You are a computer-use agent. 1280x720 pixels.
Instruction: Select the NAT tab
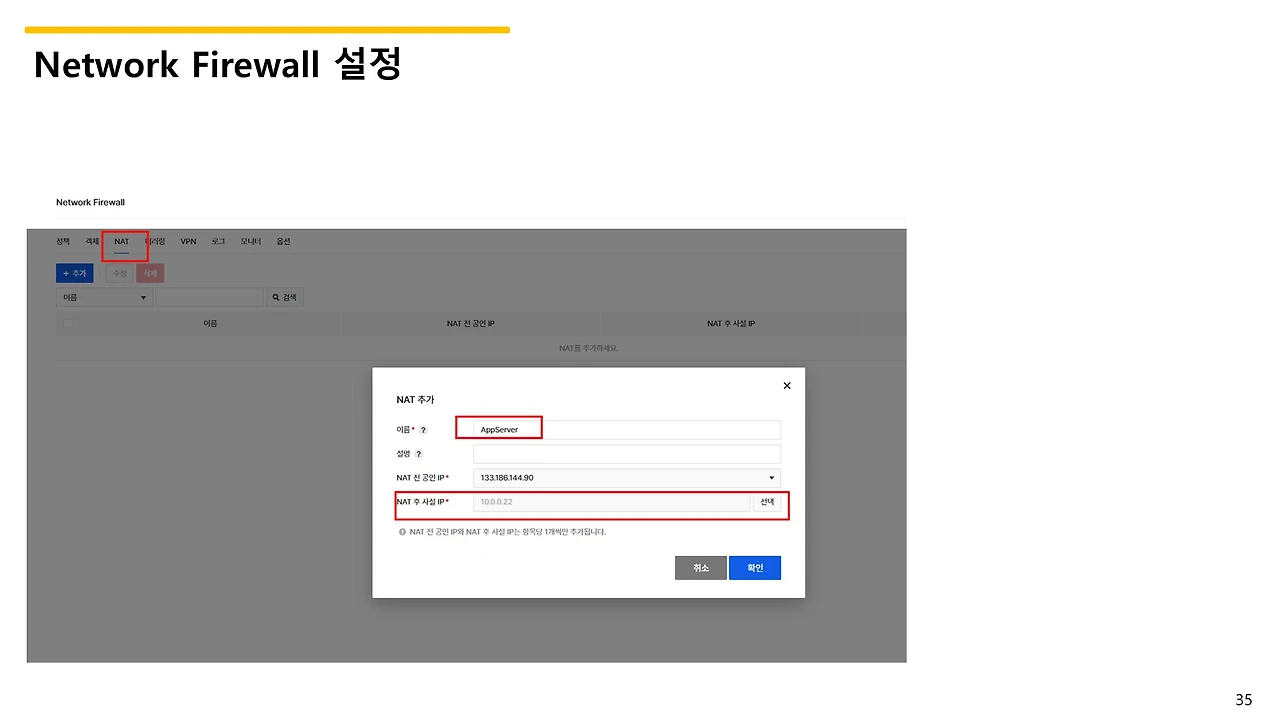coord(122,241)
